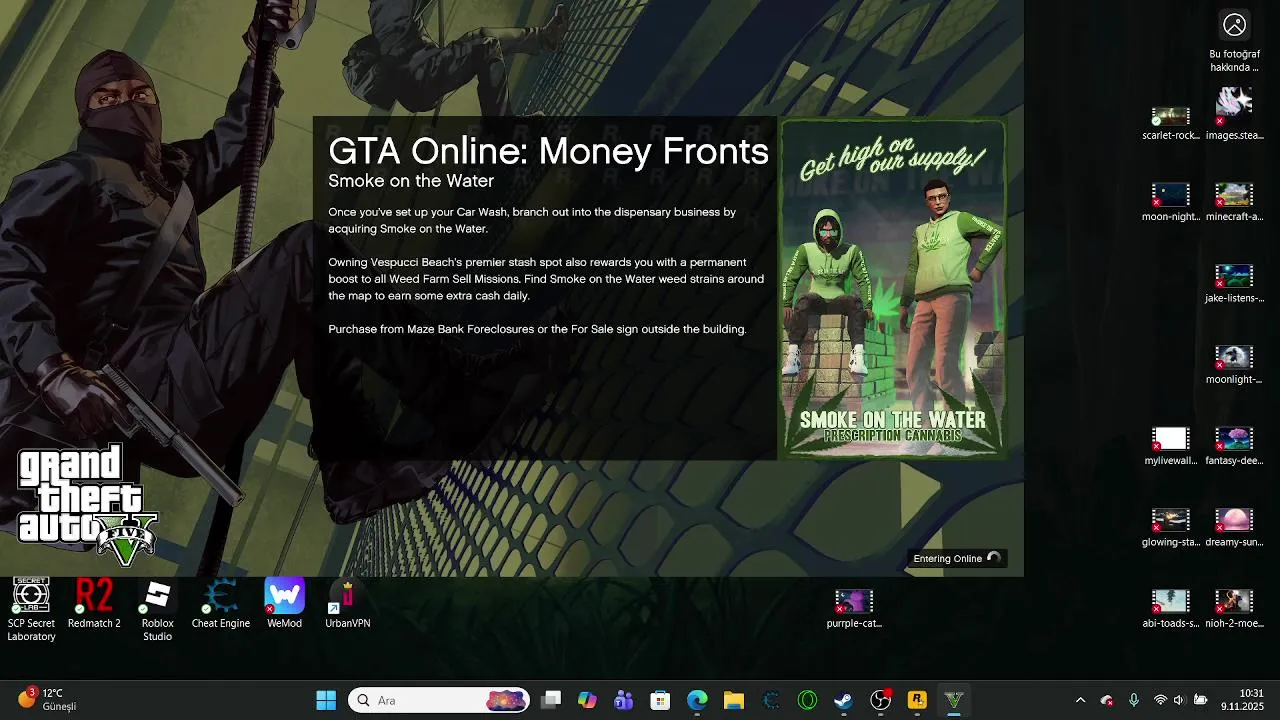Launch Redmatch 2 from the desktop

[94, 603]
